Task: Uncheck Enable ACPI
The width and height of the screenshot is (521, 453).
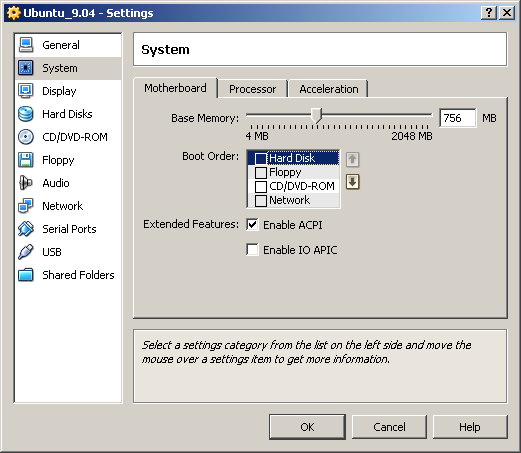Action: tap(252, 225)
